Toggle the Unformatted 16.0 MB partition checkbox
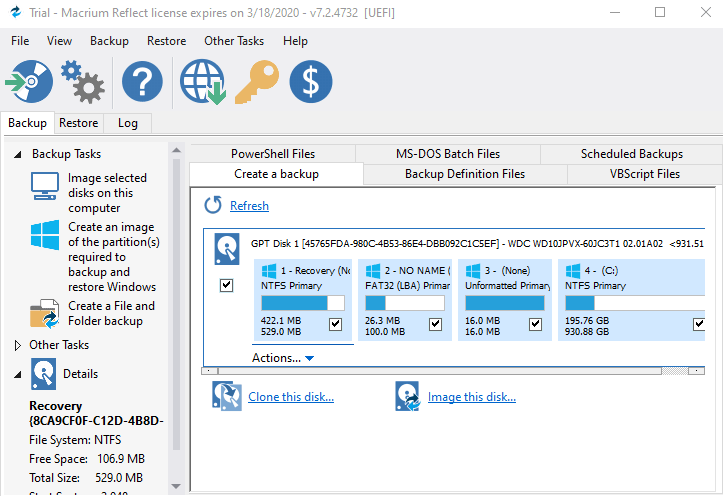 point(535,325)
